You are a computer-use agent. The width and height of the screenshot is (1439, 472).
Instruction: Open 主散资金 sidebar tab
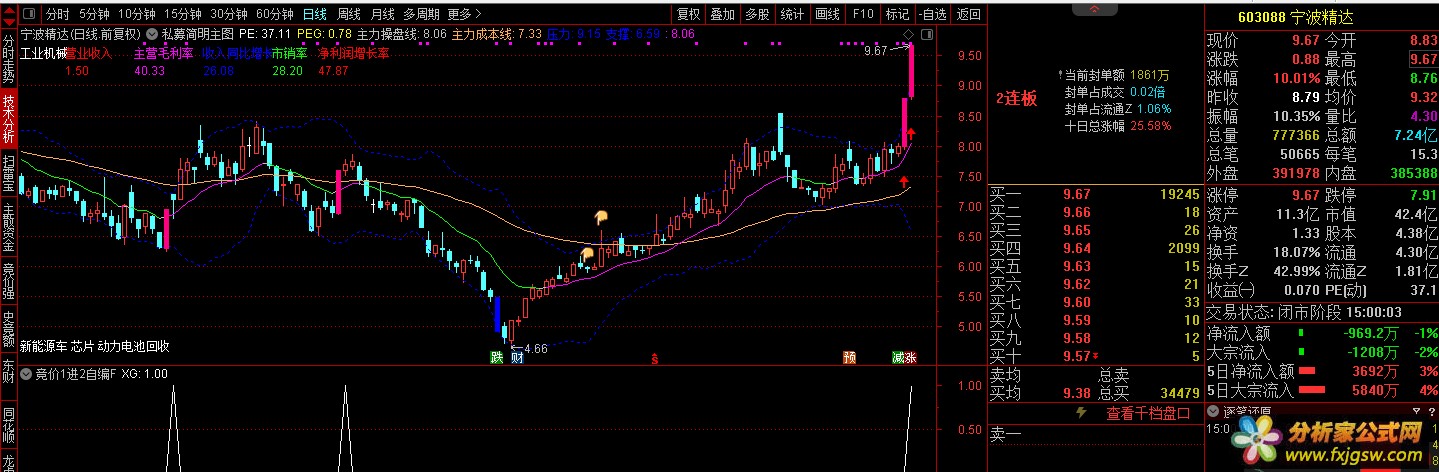8,228
